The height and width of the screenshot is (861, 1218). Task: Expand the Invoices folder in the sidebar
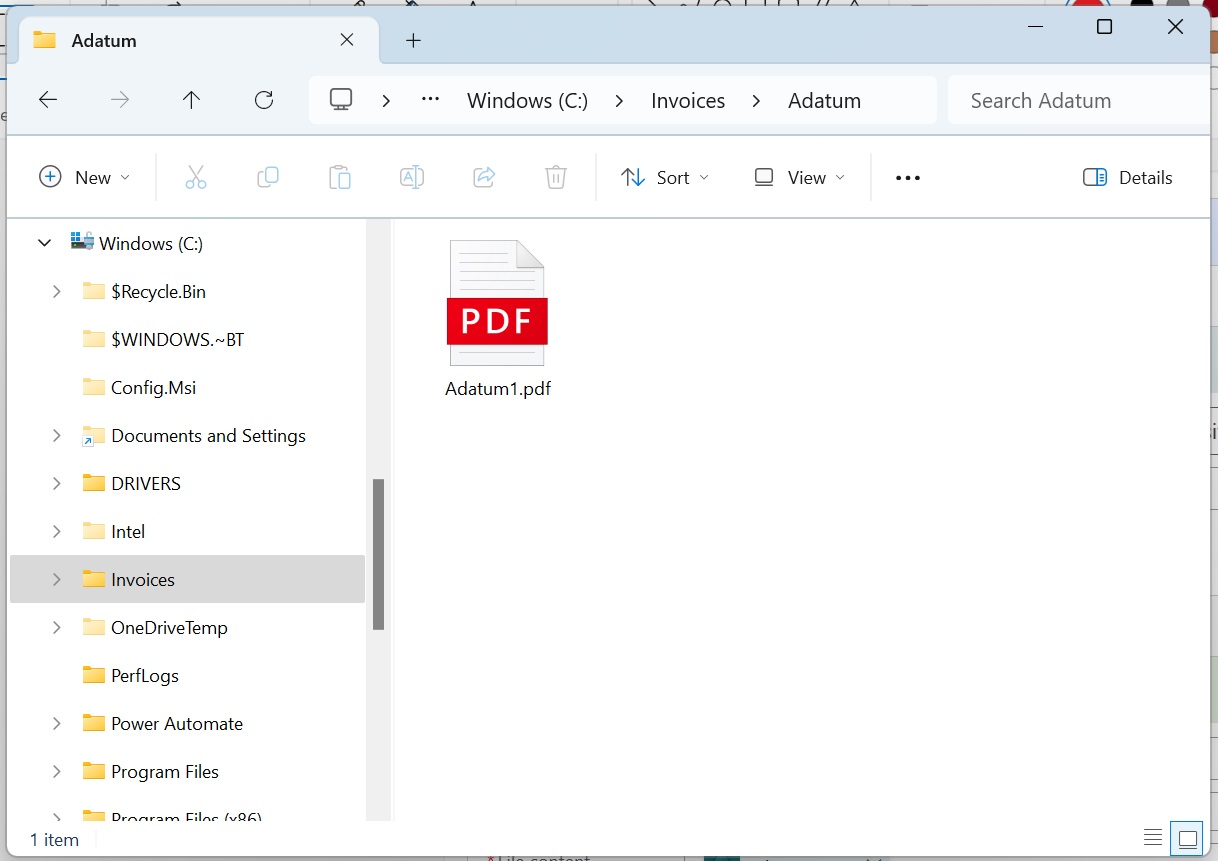tap(56, 579)
